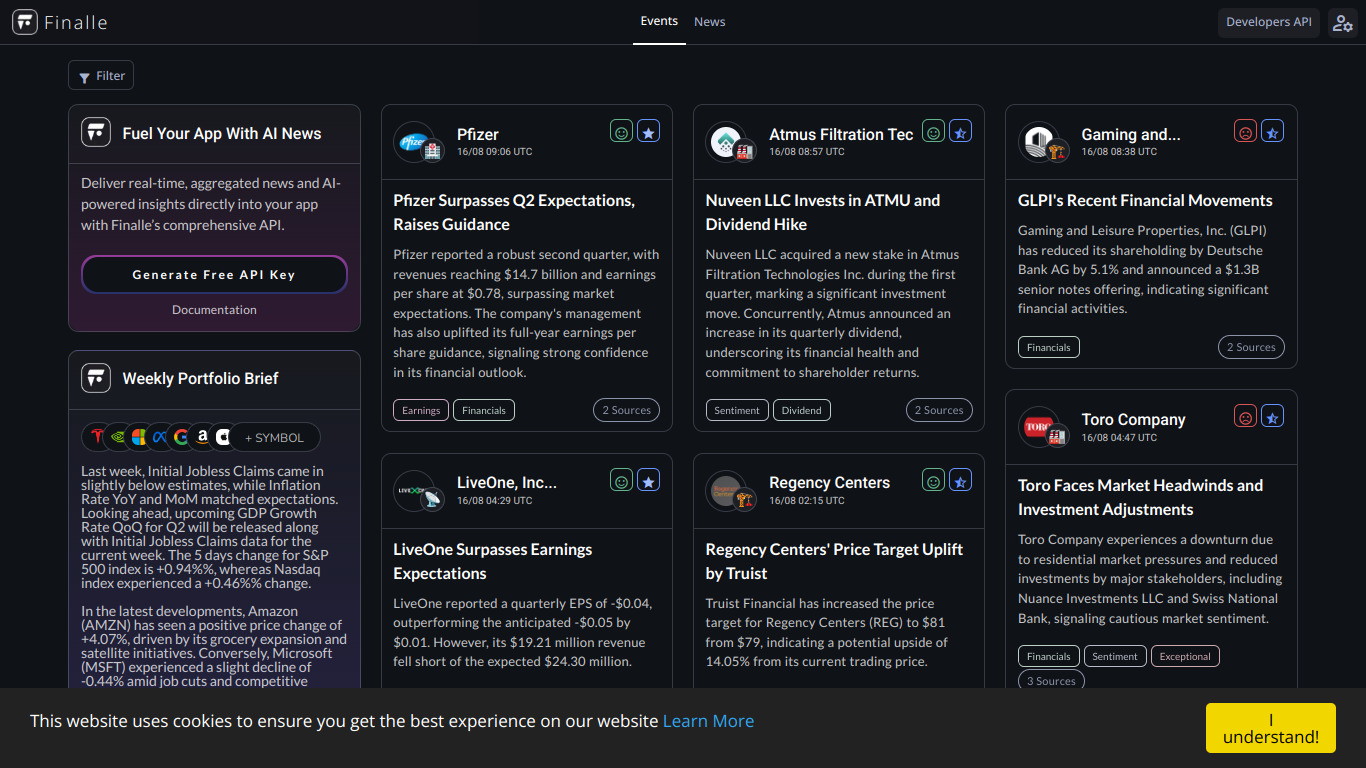
Task: Click Finalle icon in Weekly Portfolio Brief header
Action: click(96, 378)
